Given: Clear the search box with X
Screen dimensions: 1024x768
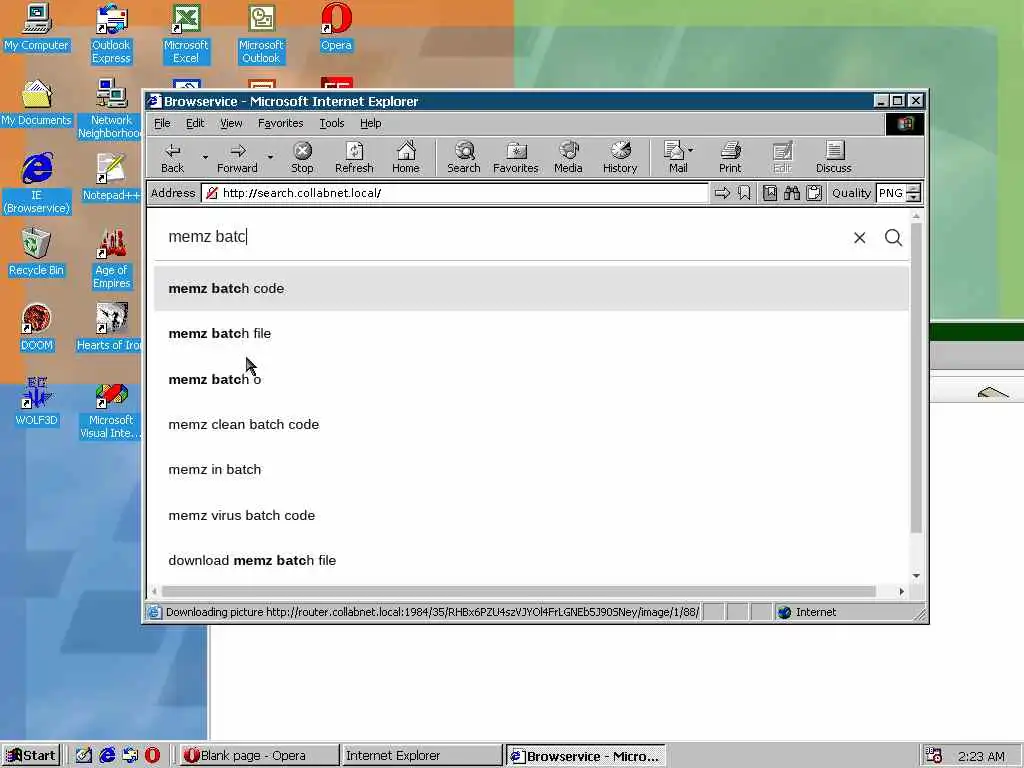Looking at the screenshot, I should coord(859,238).
